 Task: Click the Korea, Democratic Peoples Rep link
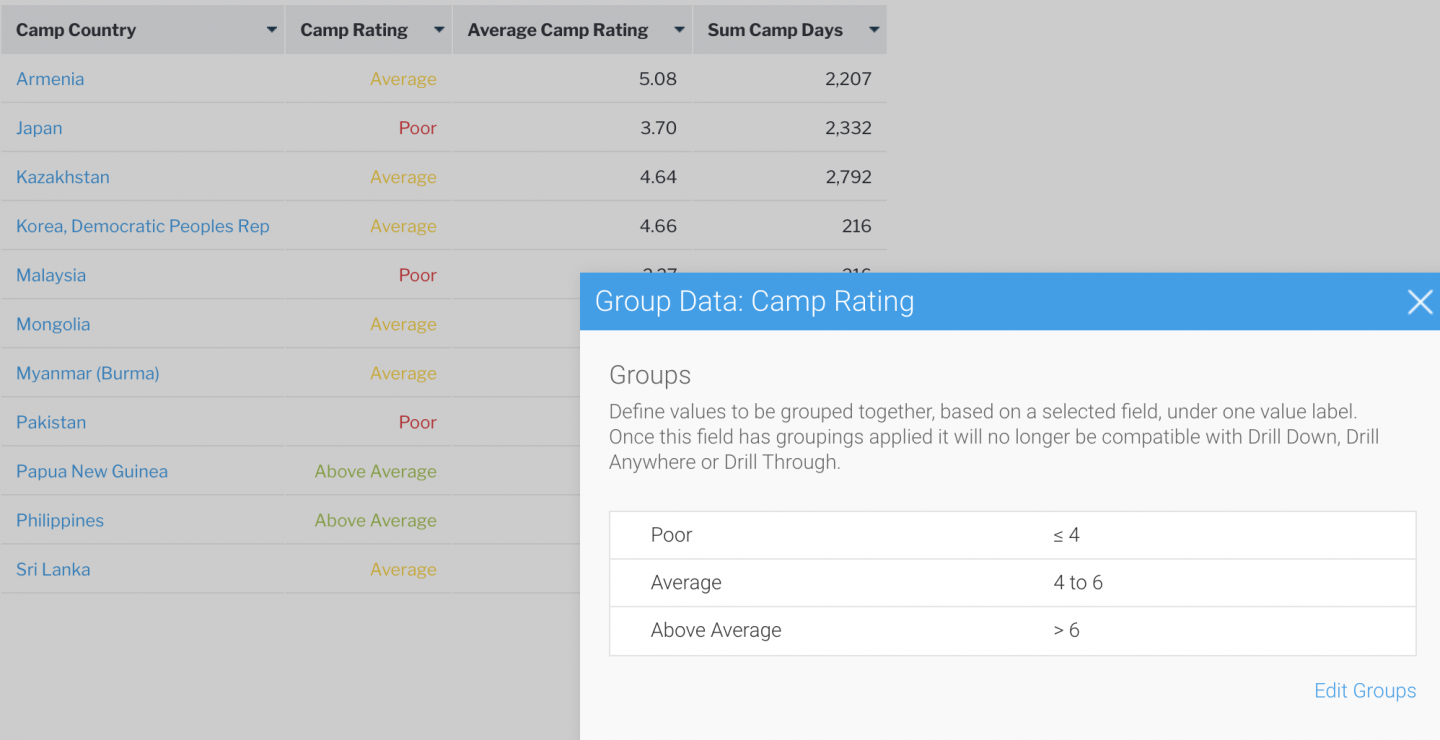142,226
